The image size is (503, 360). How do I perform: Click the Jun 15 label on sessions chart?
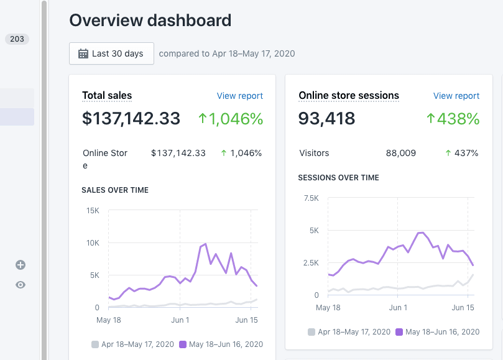click(463, 308)
